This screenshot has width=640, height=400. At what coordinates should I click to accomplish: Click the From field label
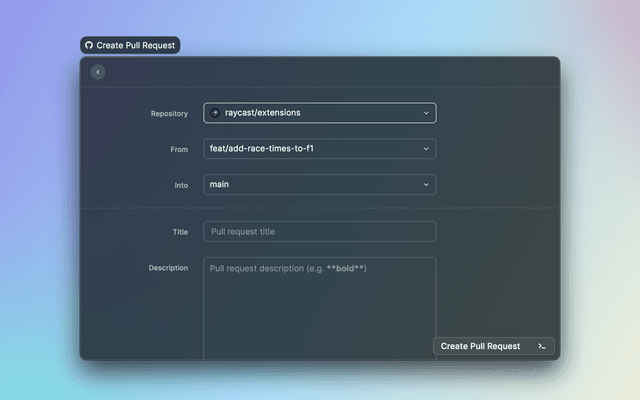pyautogui.click(x=179, y=150)
